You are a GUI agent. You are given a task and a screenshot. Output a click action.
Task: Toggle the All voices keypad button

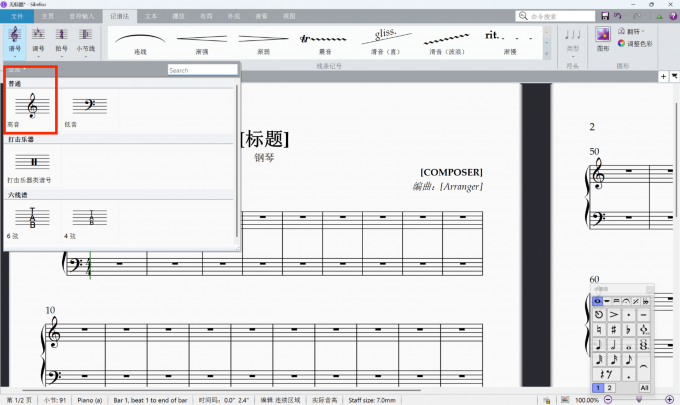(x=644, y=387)
